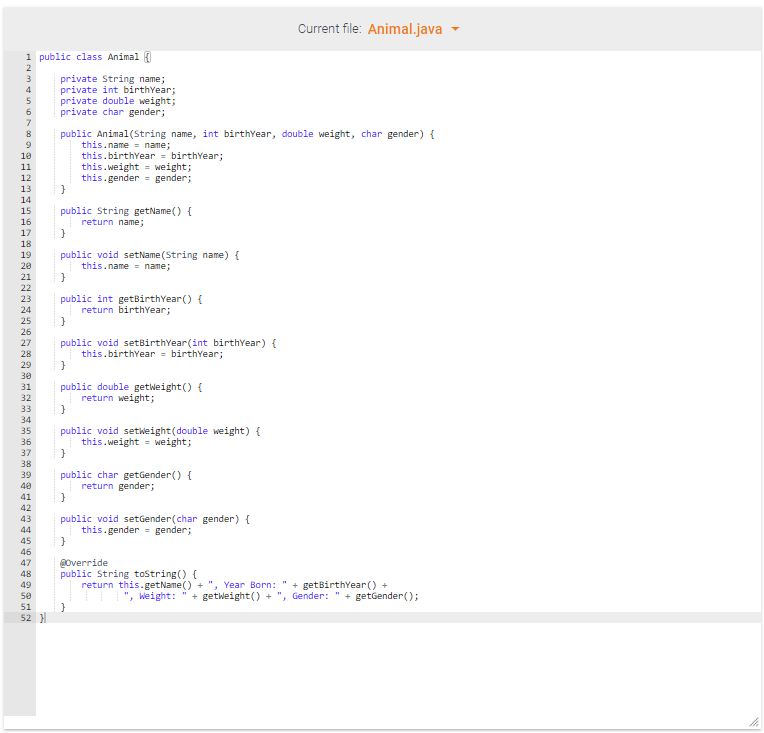
Task: Click 'public void setGender(char gender) {' line
Action: coord(155,519)
